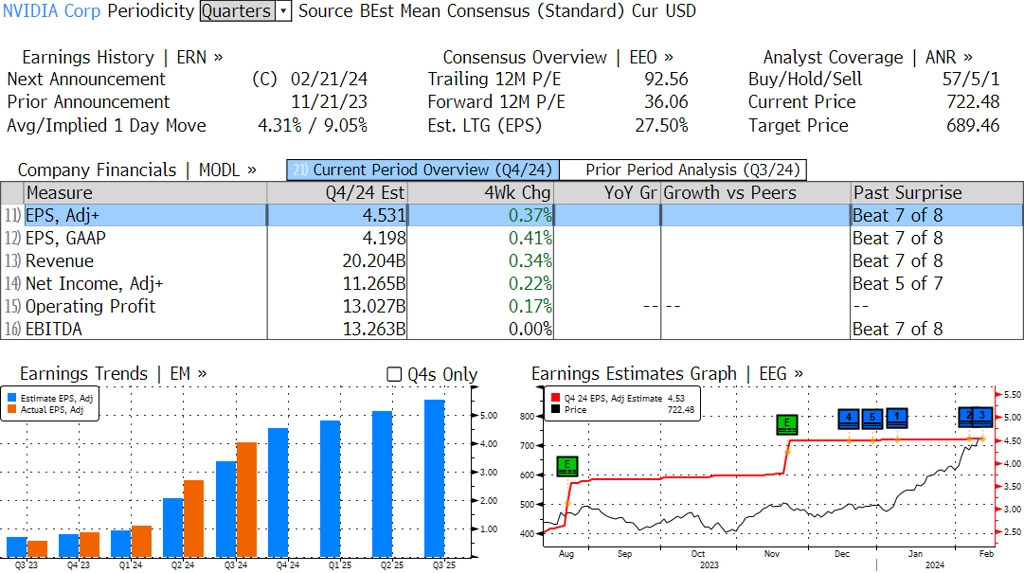Open Consensus Overview EEO link

558,57
